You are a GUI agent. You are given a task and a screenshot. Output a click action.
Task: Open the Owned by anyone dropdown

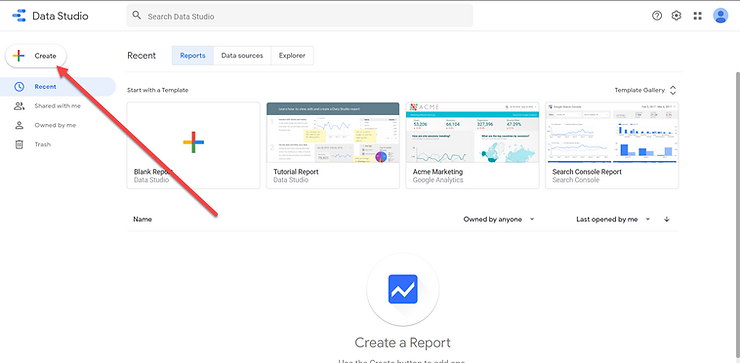coord(499,219)
